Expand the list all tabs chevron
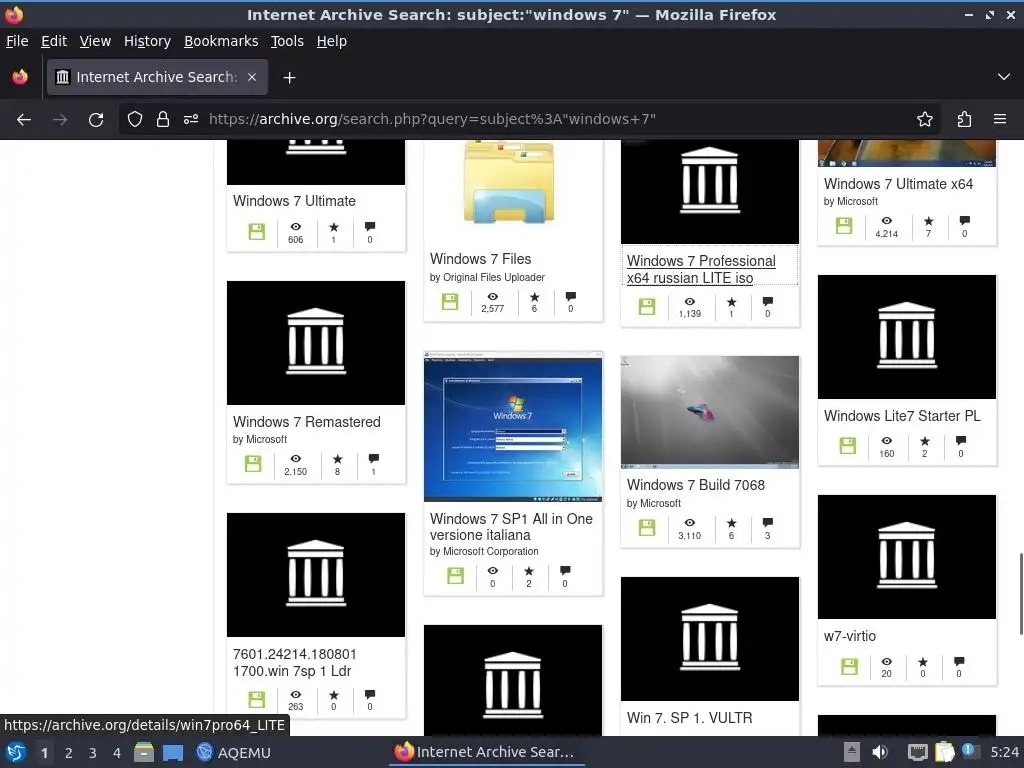The height and width of the screenshot is (768, 1024). coord(1004,77)
